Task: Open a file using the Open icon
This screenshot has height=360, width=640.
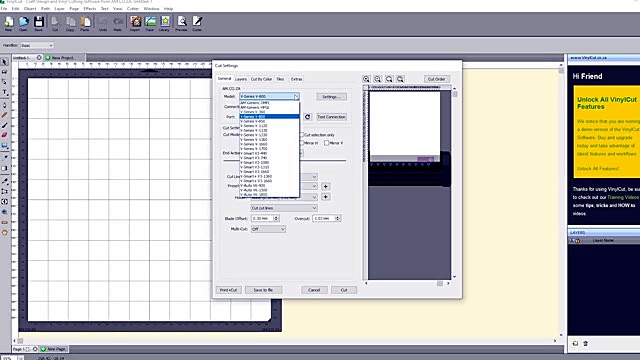Action: coord(23,23)
